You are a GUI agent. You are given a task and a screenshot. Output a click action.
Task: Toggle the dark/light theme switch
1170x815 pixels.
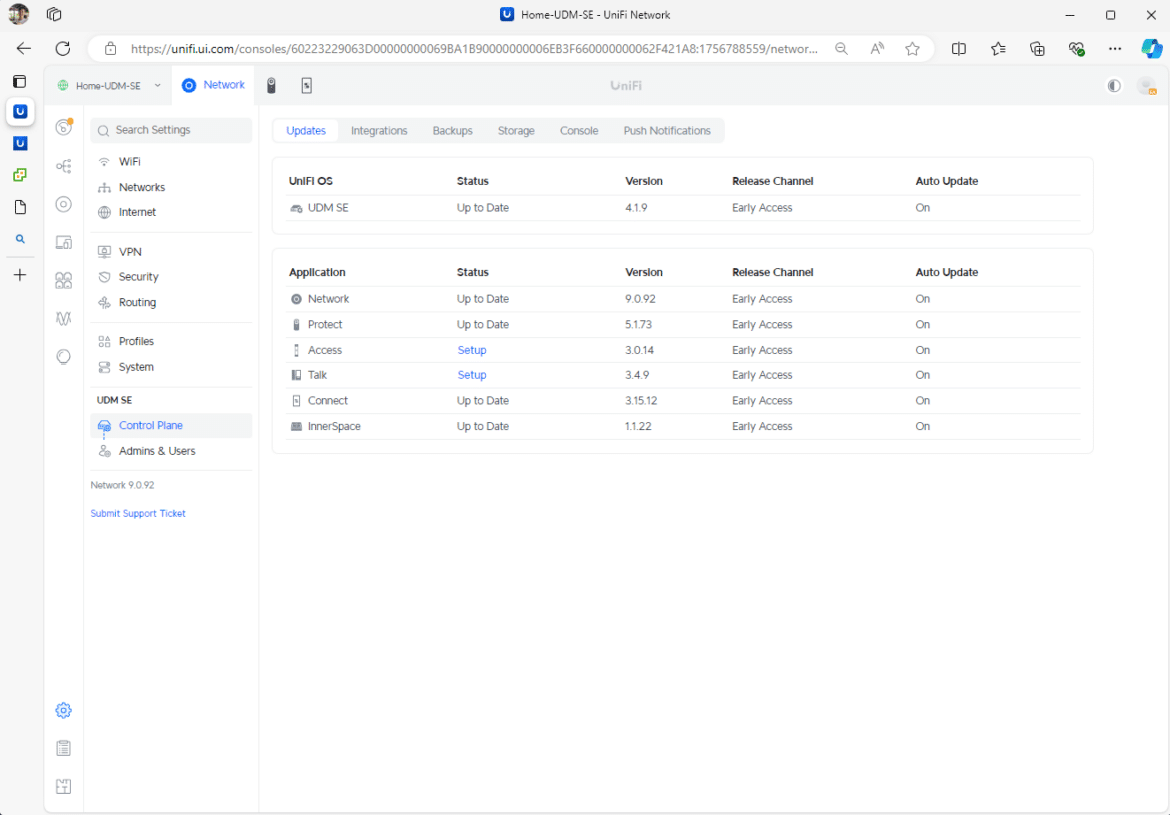1114,86
